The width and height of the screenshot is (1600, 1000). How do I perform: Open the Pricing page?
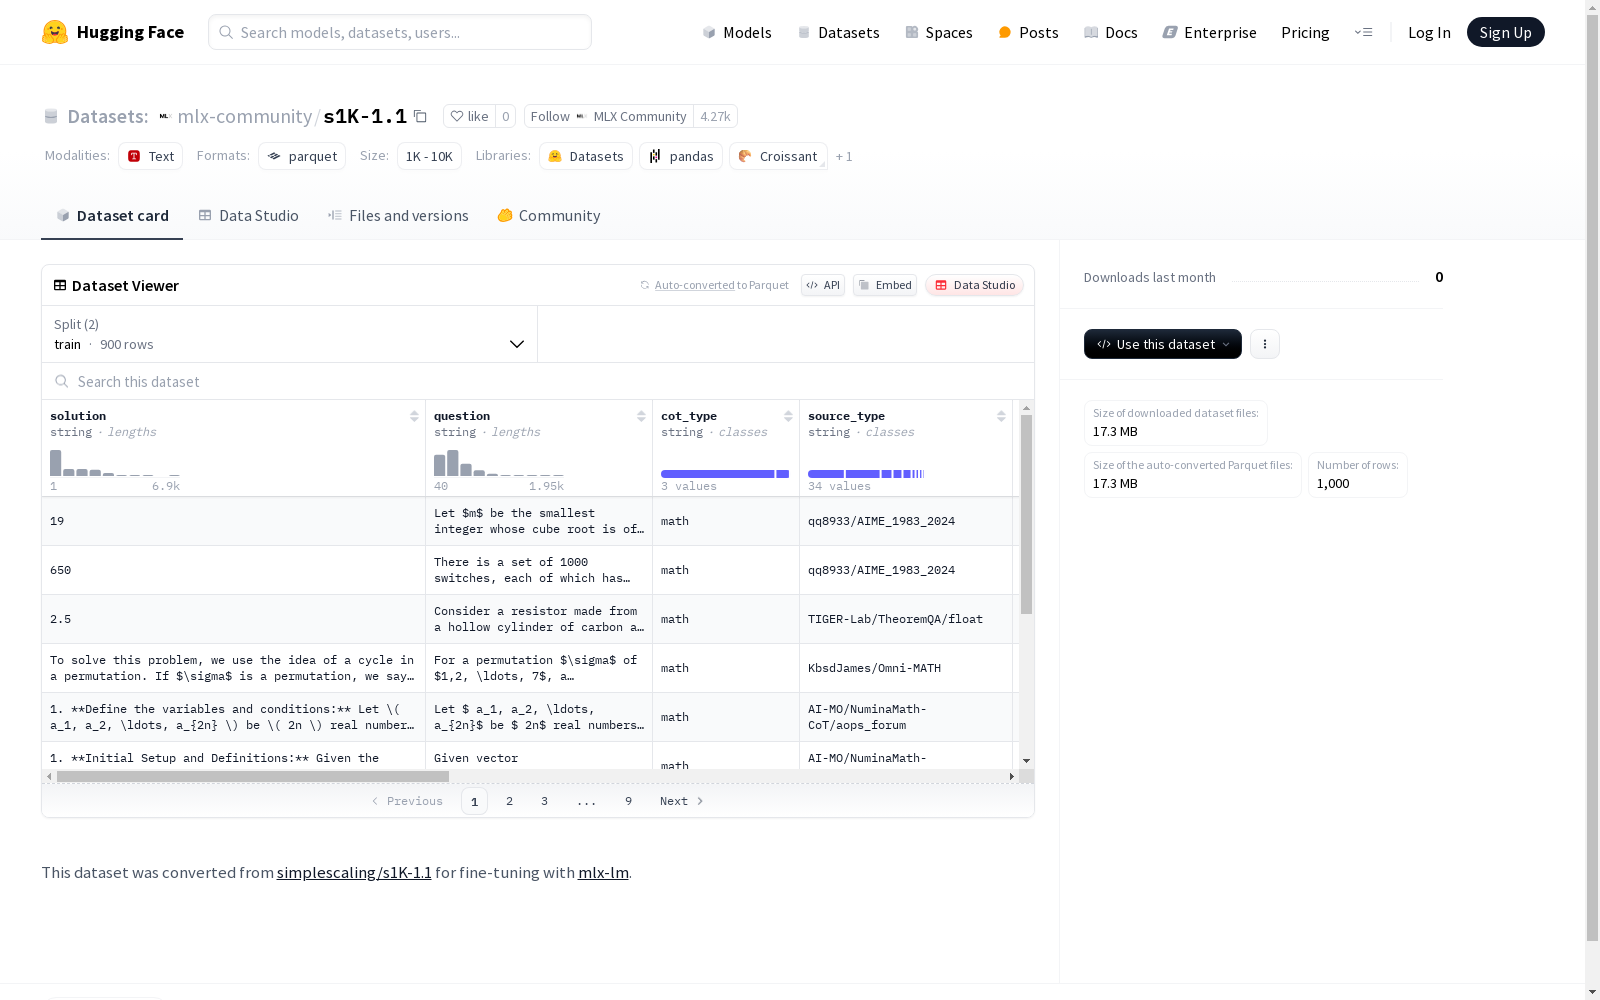(x=1305, y=32)
